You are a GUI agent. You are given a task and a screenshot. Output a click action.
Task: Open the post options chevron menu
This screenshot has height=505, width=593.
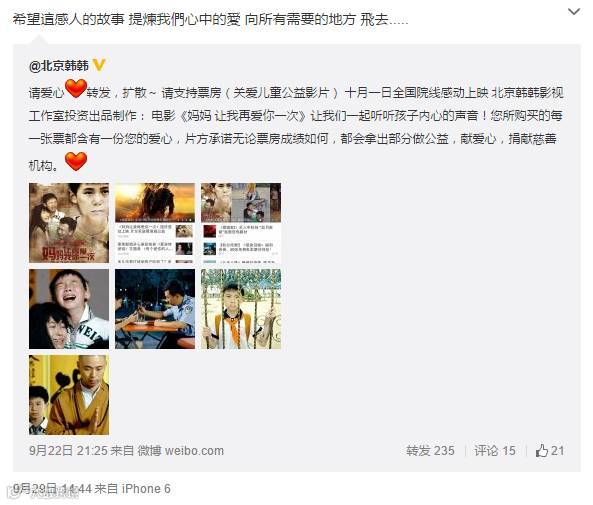pos(574,12)
